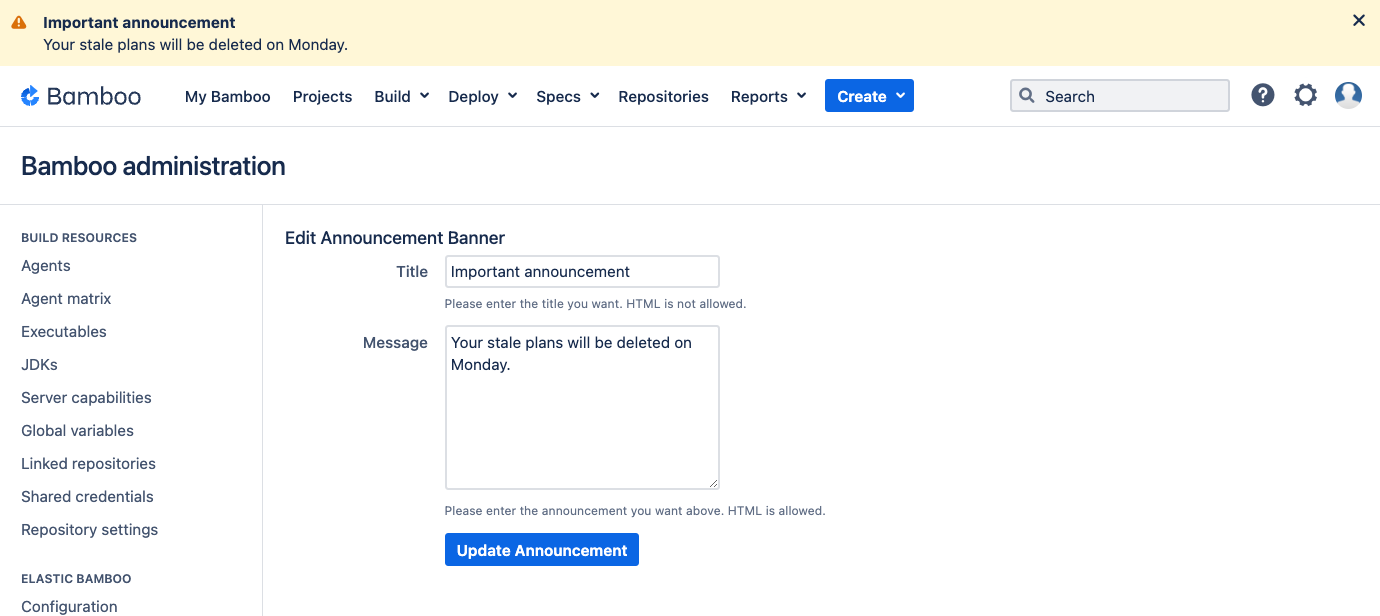Open the settings gear icon
Viewport: 1380px width, 616px height.
(1305, 96)
